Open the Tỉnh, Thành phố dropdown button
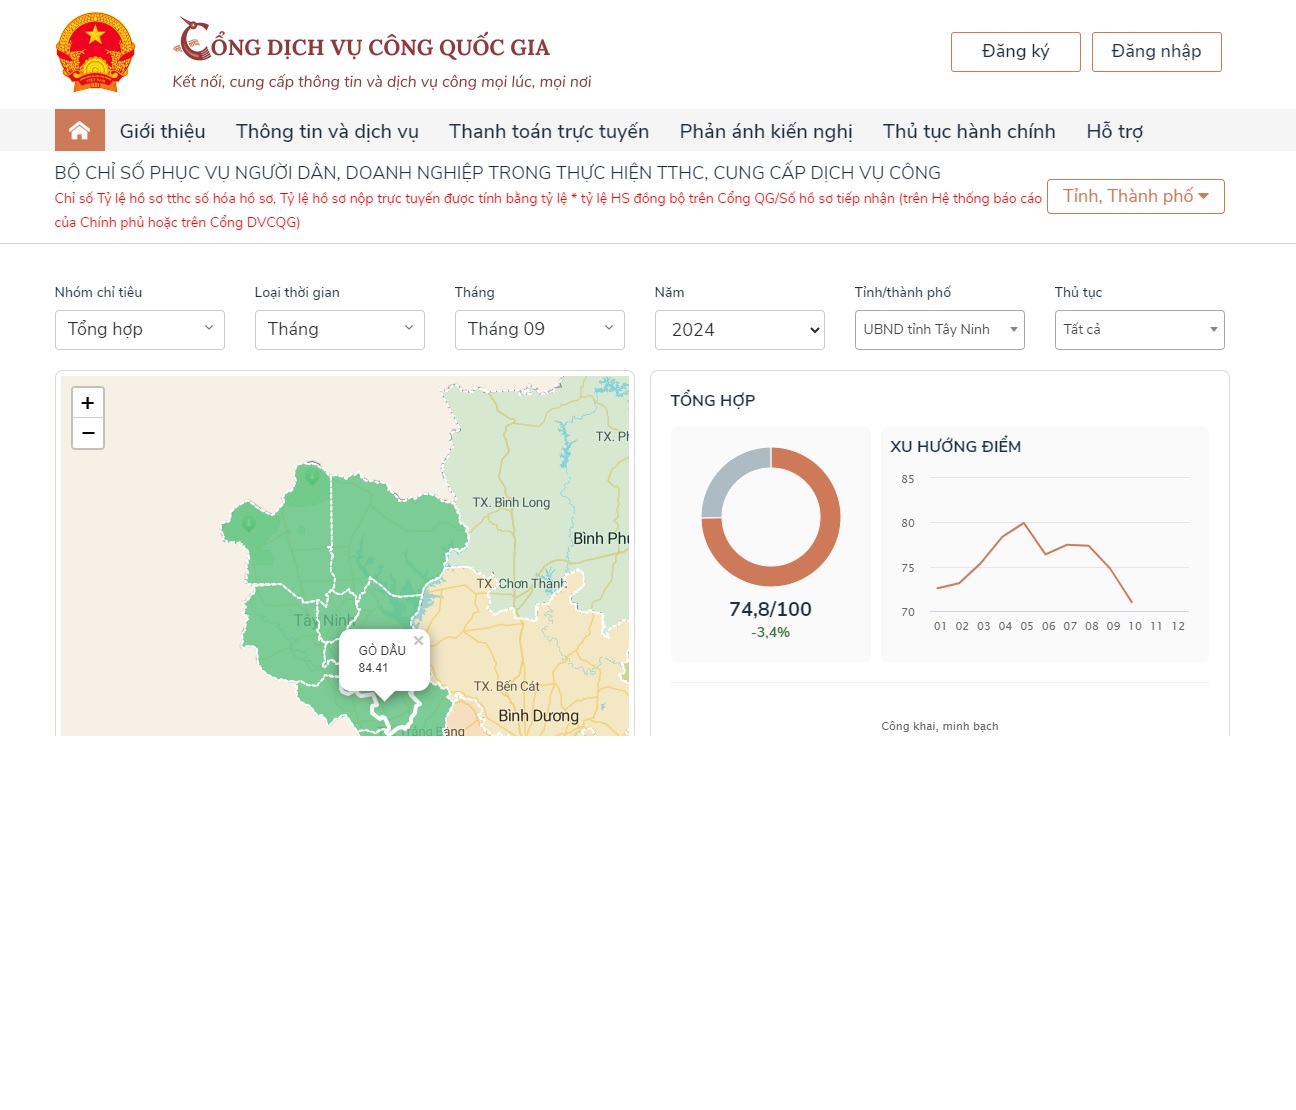Viewport: 1296px width, 1110px height. coord(1136,196)
